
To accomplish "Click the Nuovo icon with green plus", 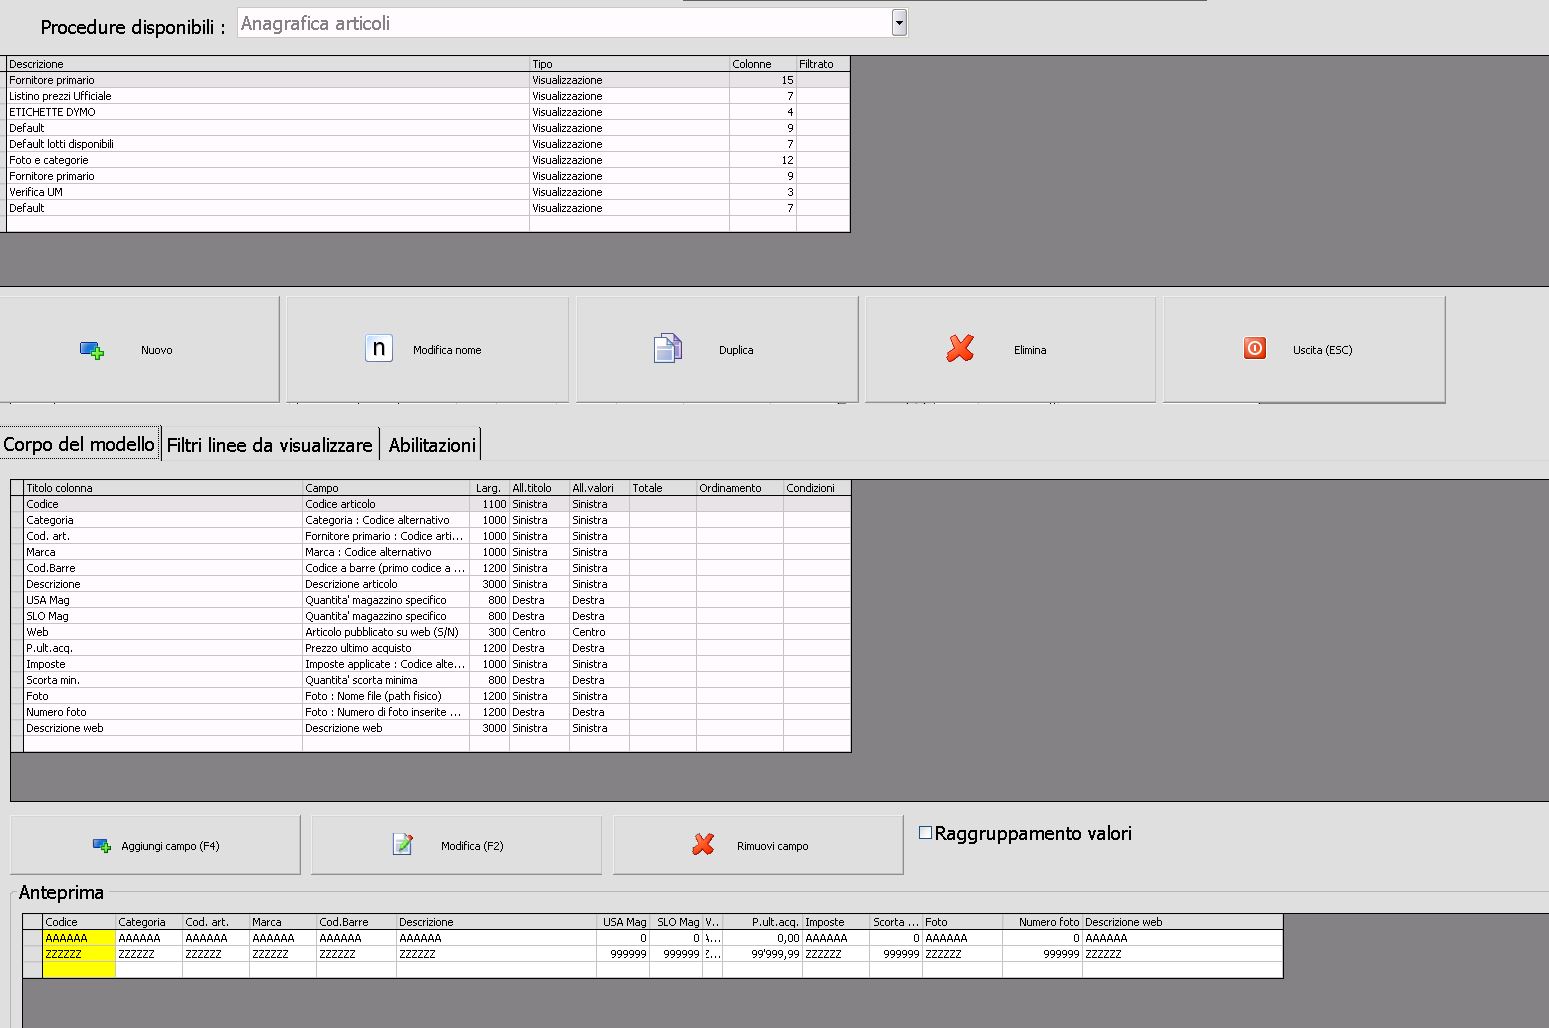I will 92,350.
